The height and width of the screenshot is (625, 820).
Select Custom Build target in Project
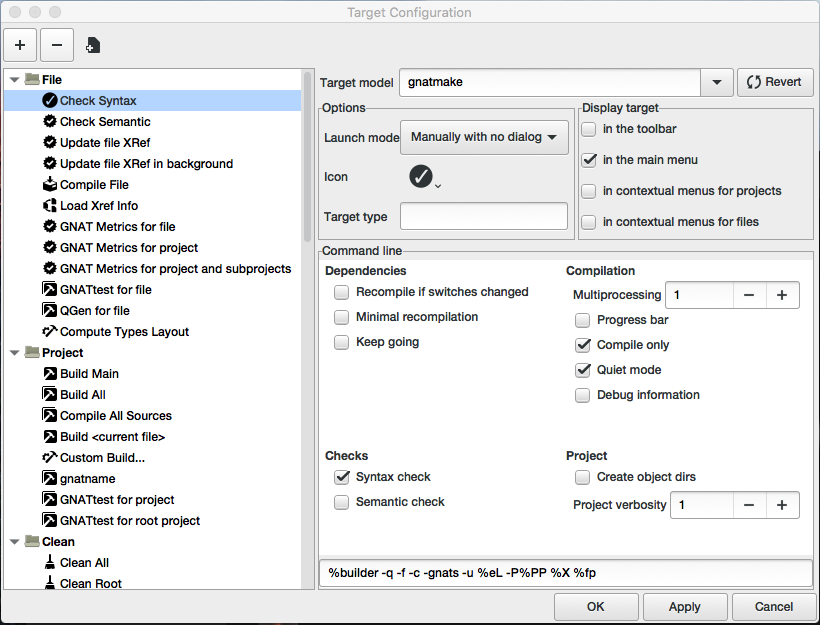point(102,458)
